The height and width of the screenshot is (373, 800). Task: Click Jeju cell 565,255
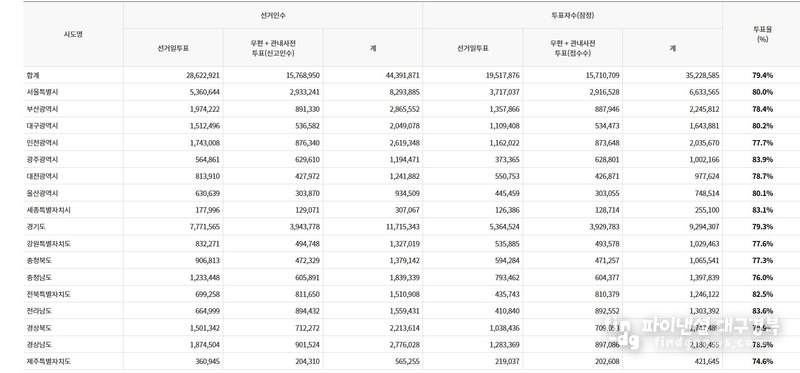click(x=408, y=361)
